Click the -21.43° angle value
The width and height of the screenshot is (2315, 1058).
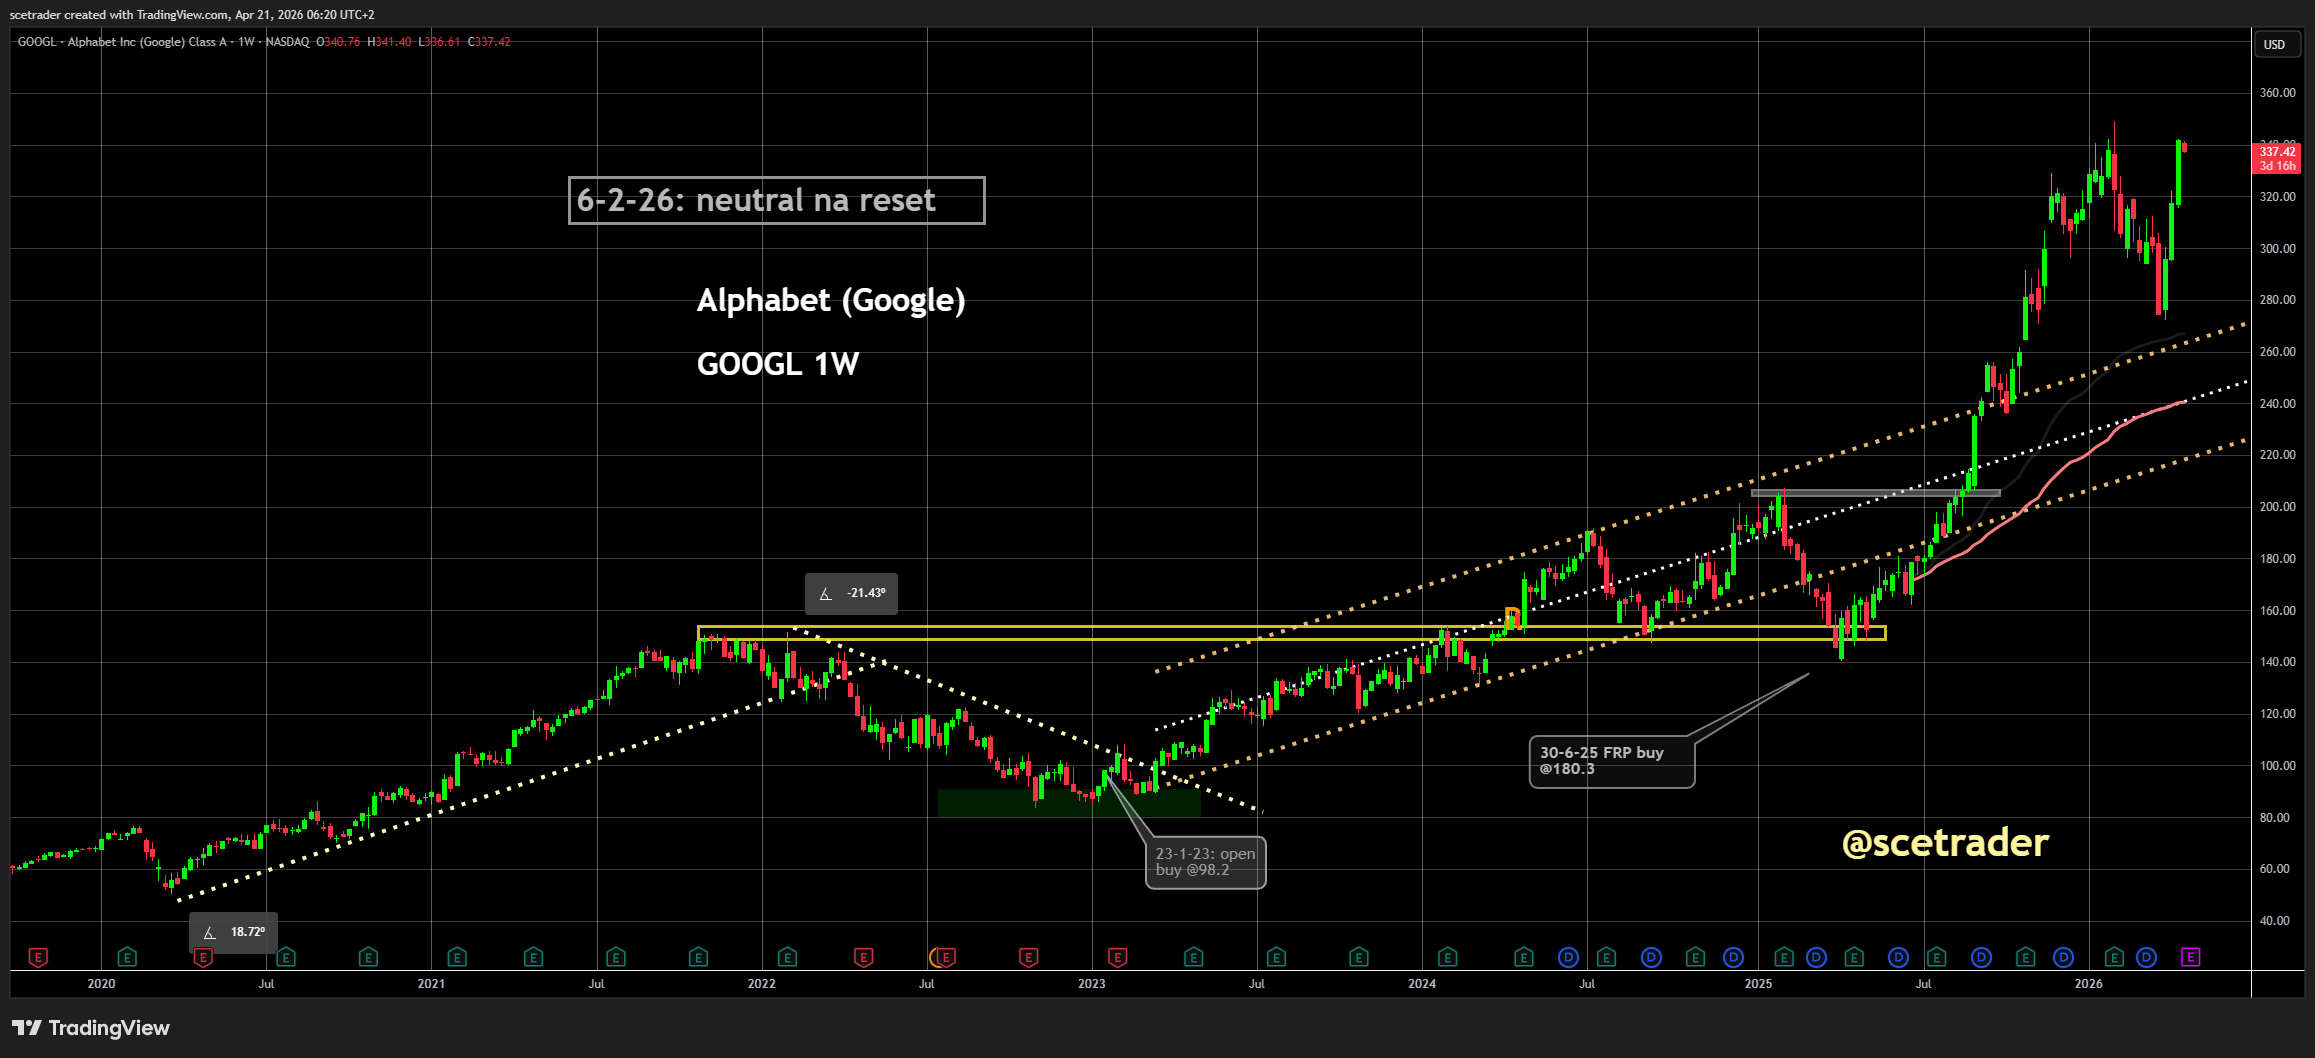coord(866,593)
